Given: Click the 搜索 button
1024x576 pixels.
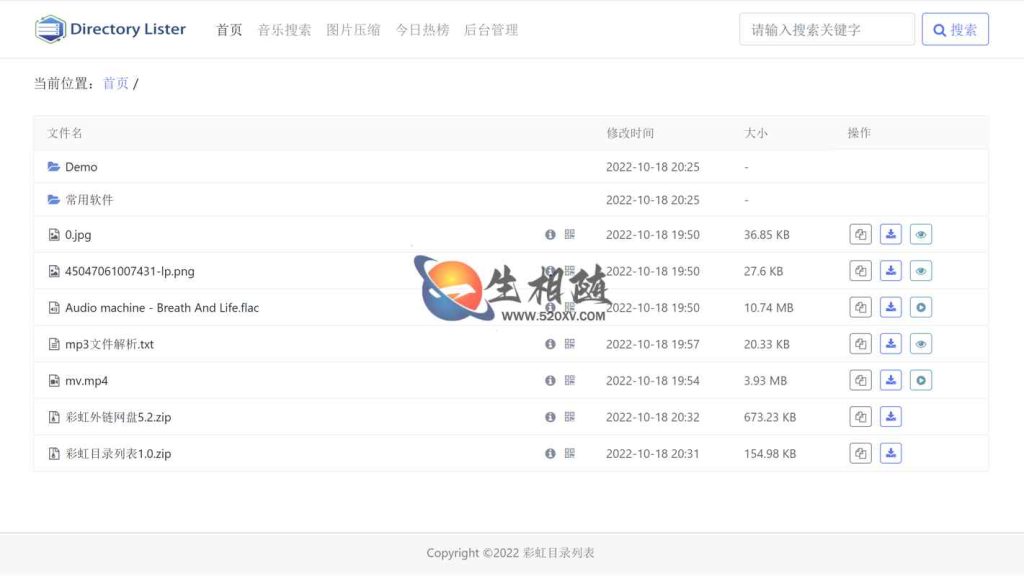Looking at the screenshot, I should coord(955,30).
